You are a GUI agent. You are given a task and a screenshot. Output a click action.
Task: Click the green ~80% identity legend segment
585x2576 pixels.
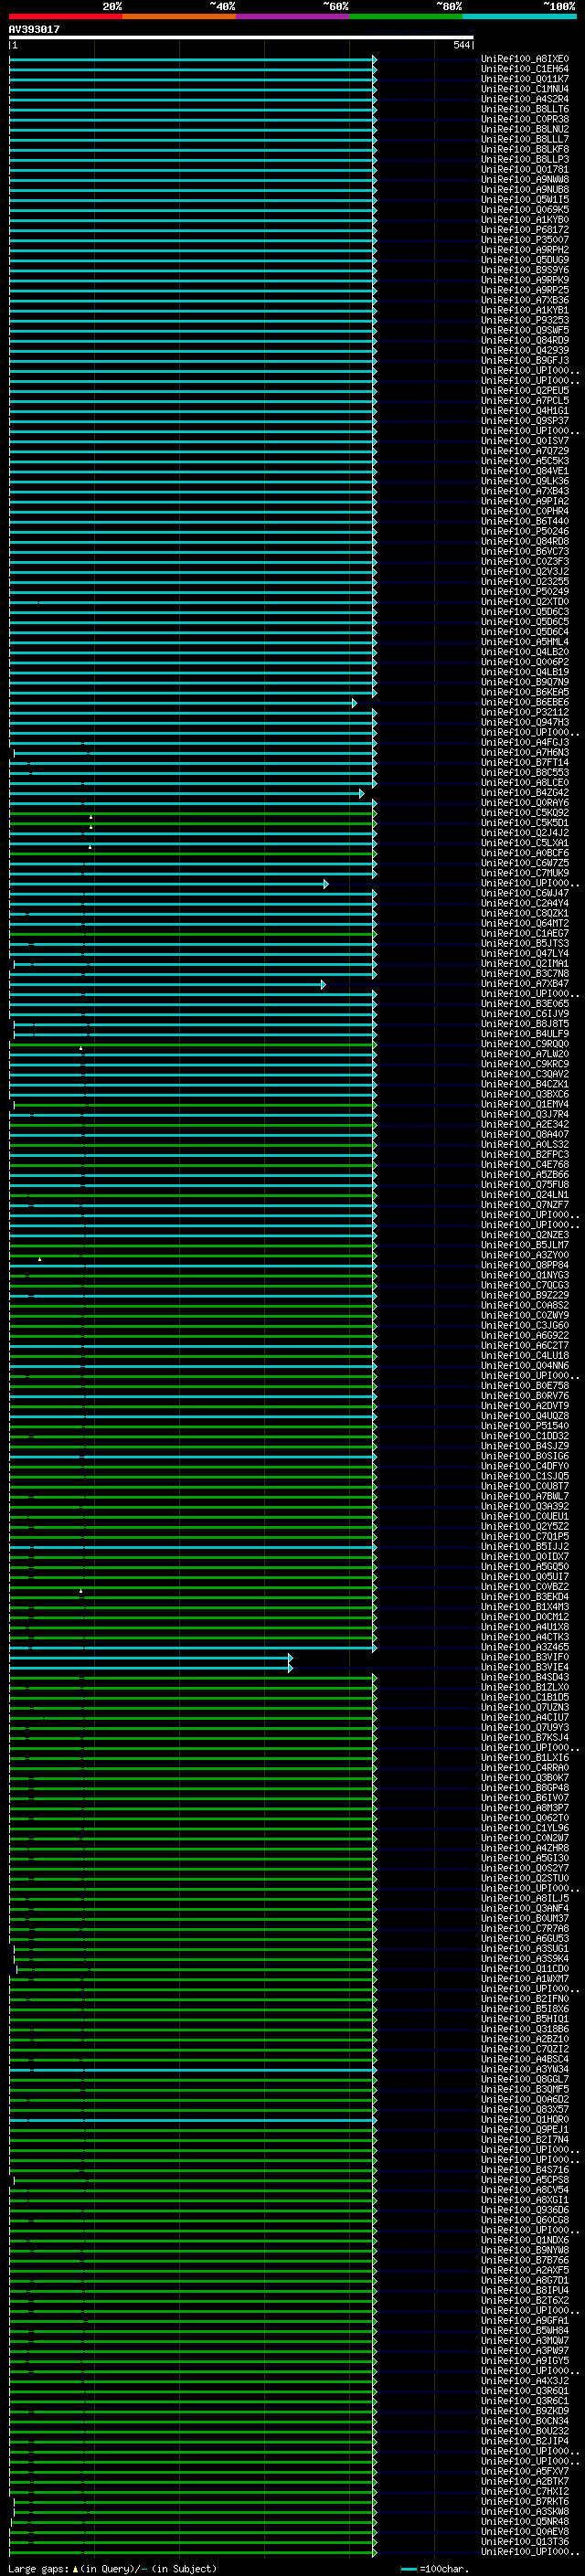[405, 16]
